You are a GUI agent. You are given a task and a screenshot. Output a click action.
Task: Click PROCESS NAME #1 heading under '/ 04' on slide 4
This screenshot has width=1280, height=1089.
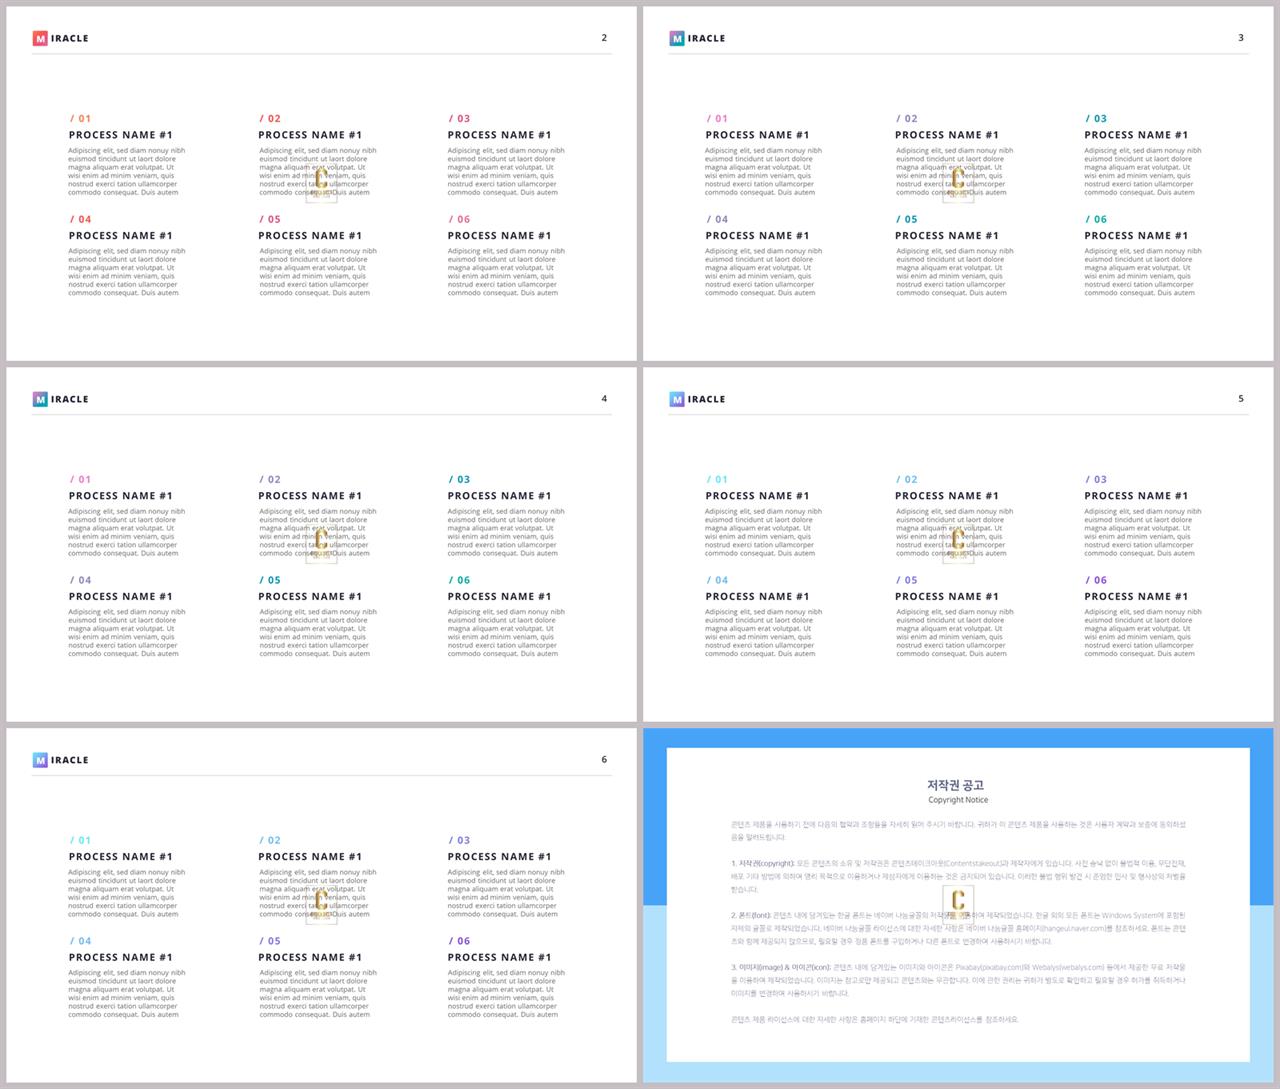[120, 596]
